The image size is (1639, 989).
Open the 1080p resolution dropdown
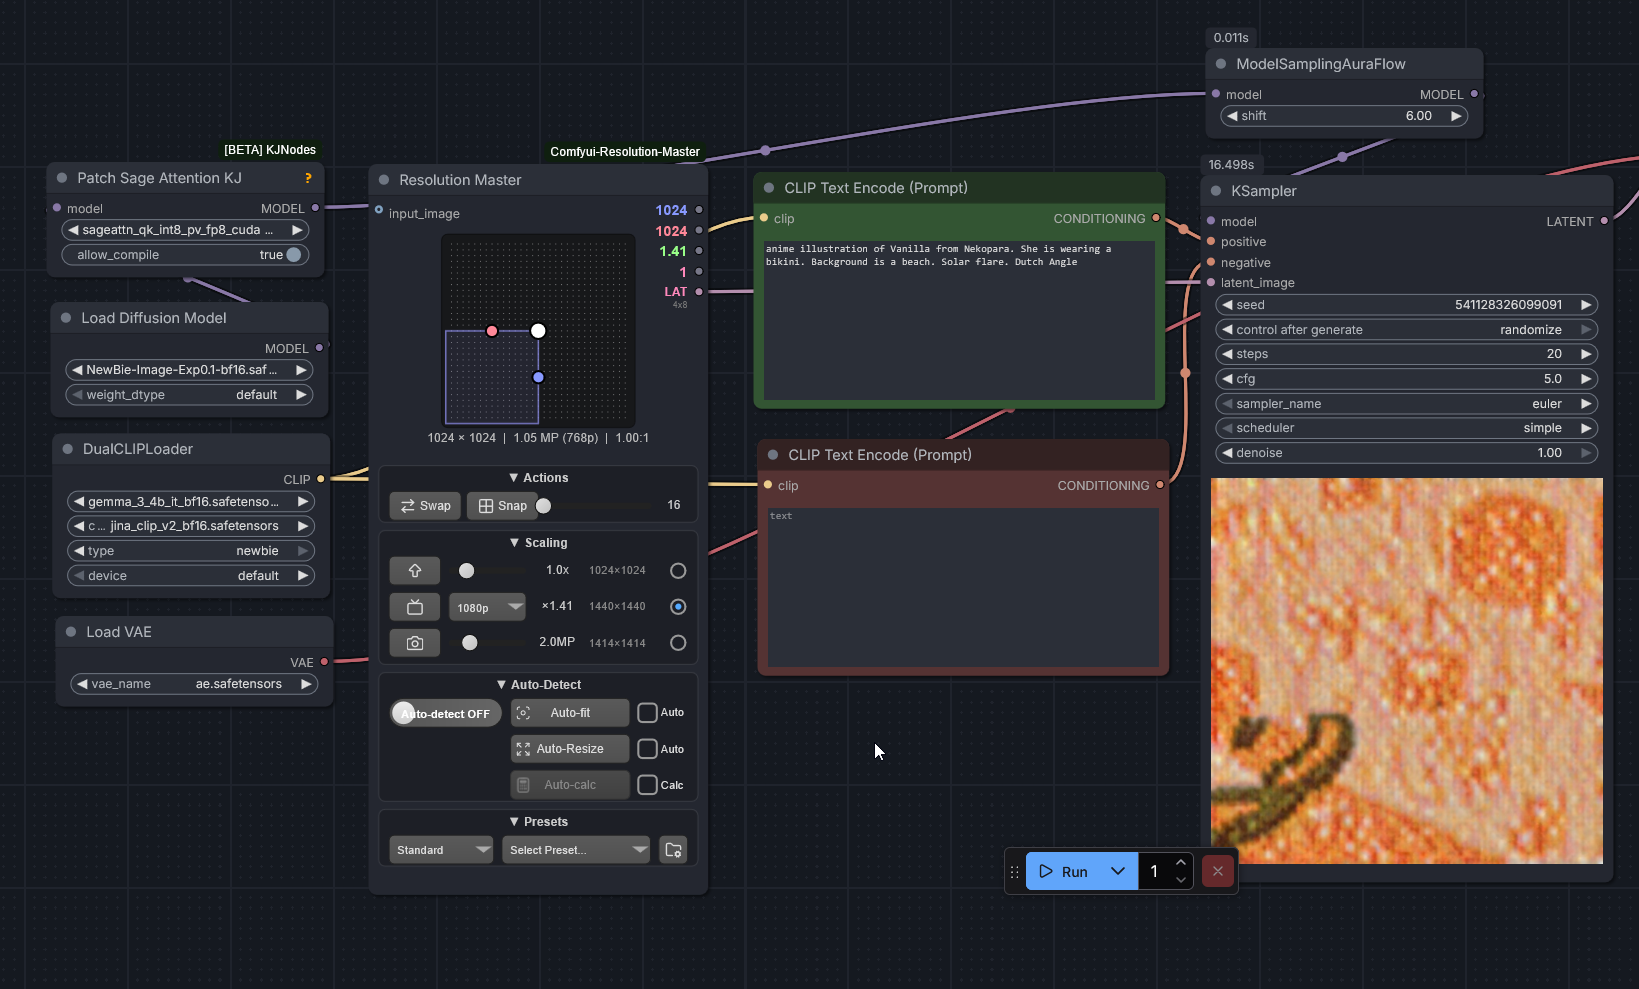487,607
